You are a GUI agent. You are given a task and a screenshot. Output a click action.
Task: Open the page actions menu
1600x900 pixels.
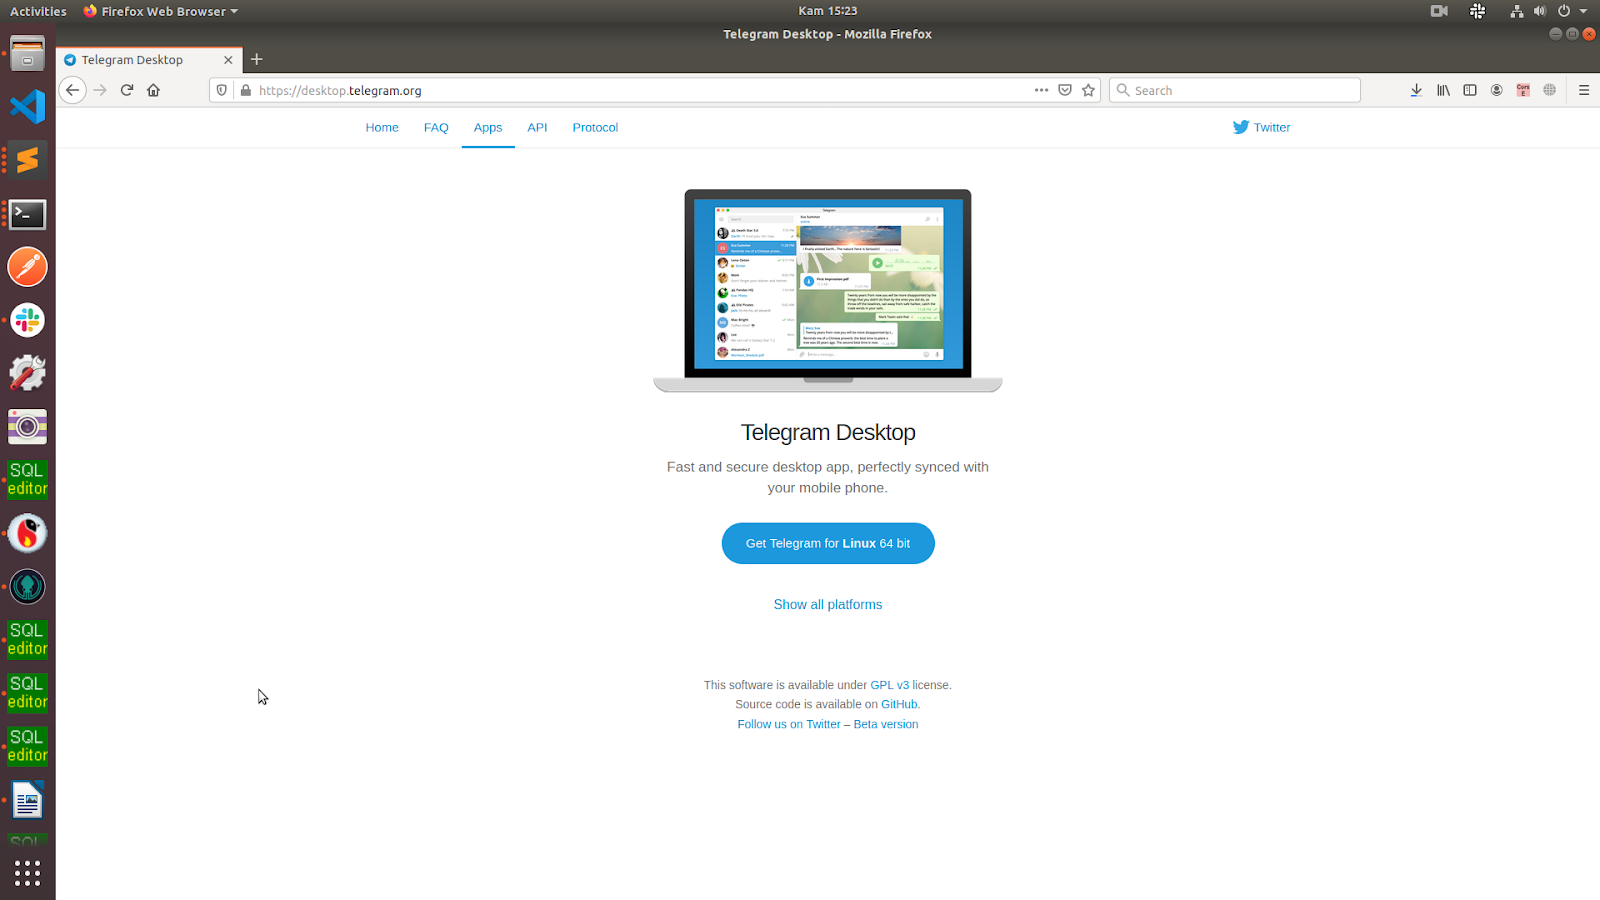click(x=1041, y=90)
